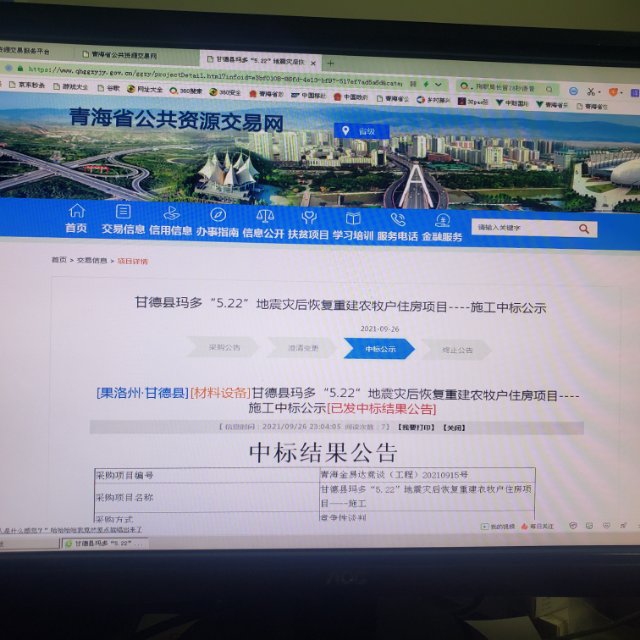
Task: Click the scissors screenshot tool in browser toolbar
Action: (590, 92)
